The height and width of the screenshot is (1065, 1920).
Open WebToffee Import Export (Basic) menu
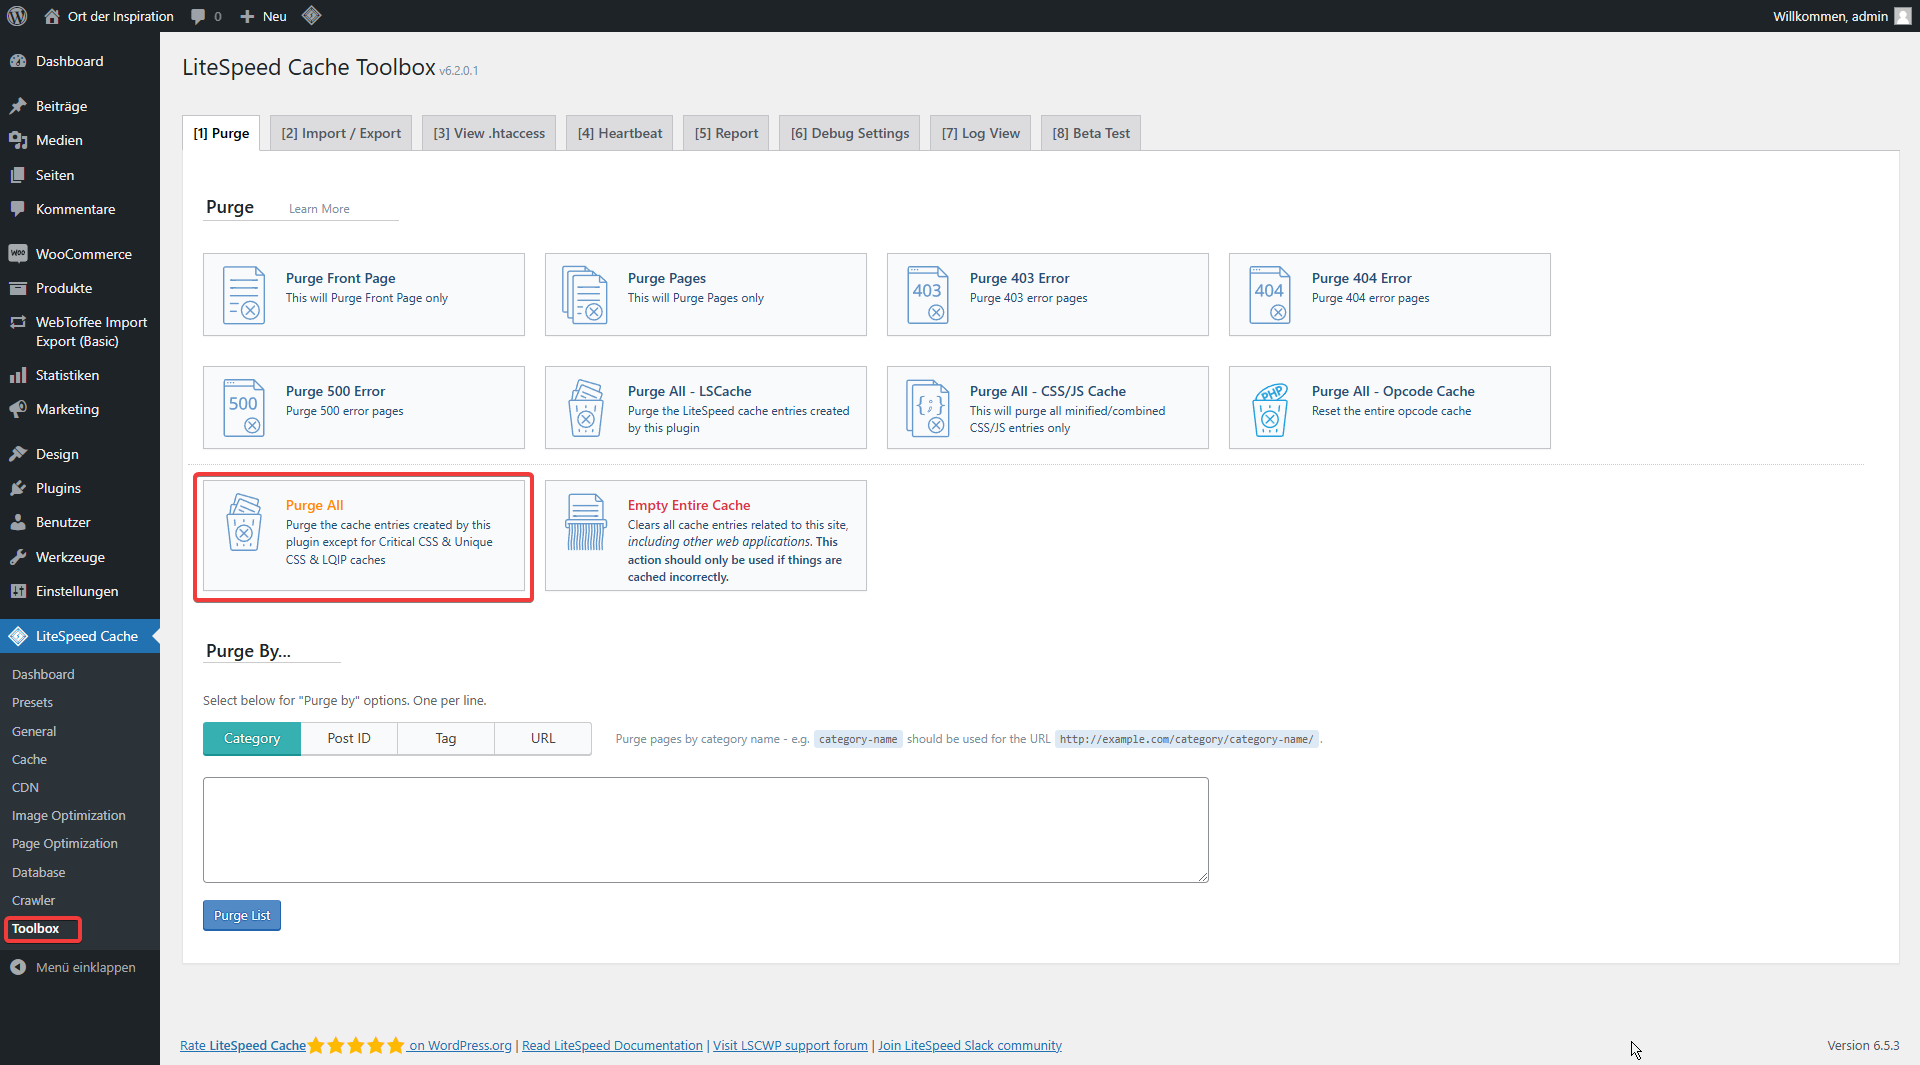(x=80, y=331)
